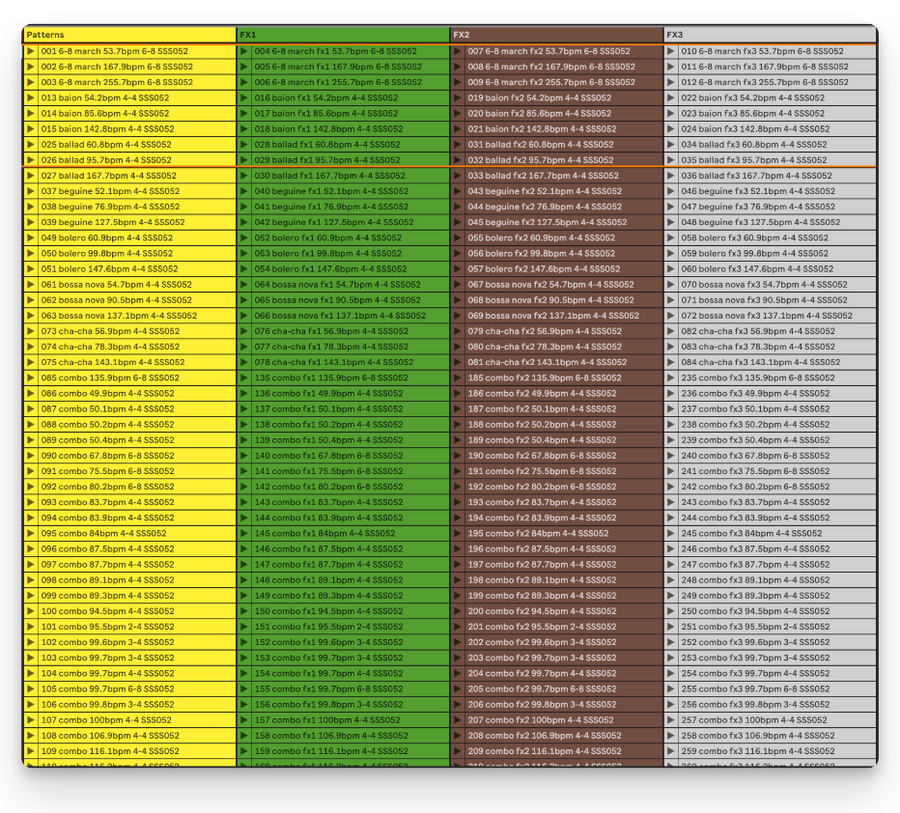This screenshot has height=813, width=900.
Task: Launch clip 109 combo 116.1bpm
Action: 30,751
